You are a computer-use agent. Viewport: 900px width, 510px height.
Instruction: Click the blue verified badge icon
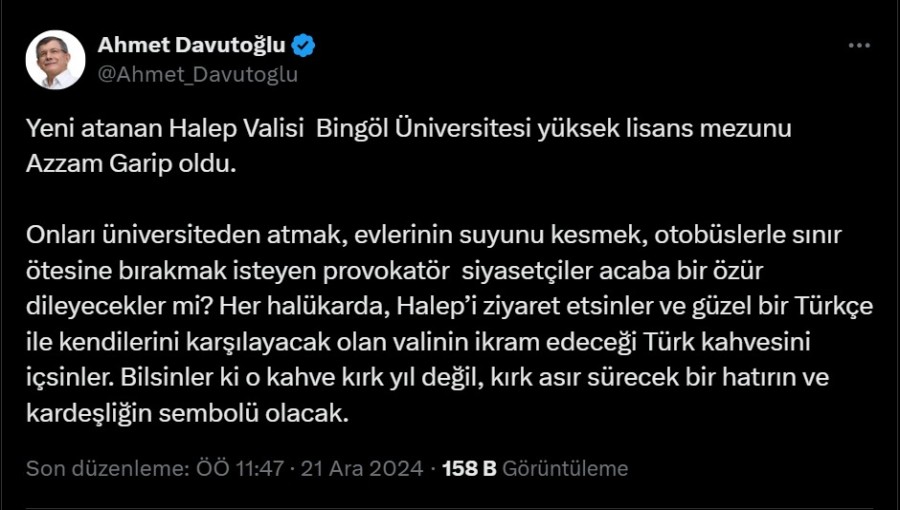pyautogui.click(x=305, y=45)
